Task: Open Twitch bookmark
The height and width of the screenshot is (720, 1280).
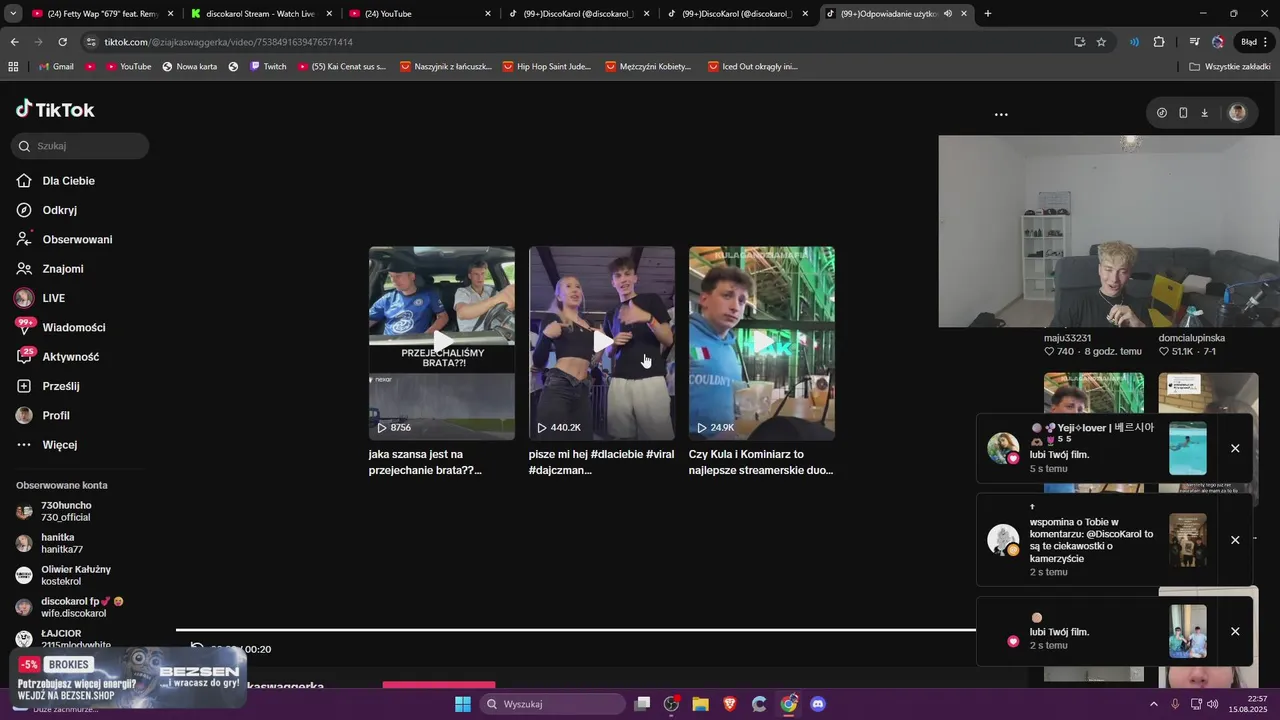Action: 268,67
